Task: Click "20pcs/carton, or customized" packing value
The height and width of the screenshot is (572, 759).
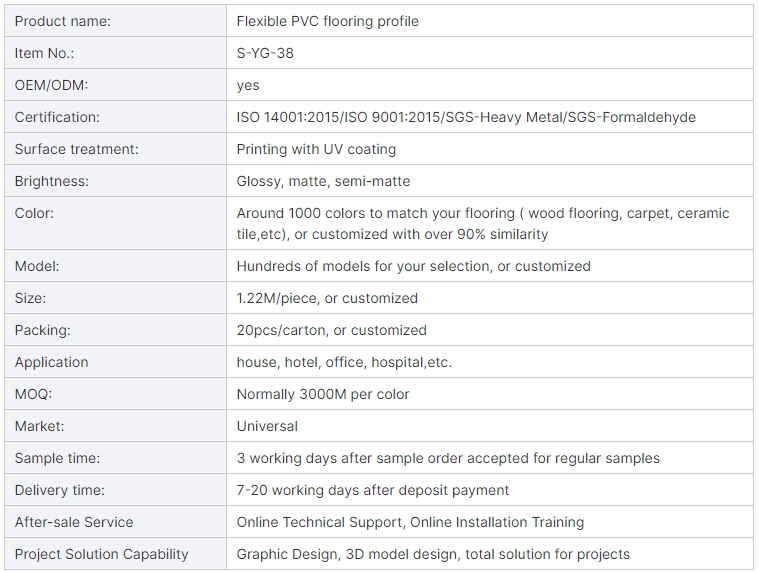Action: coord(331,330)
